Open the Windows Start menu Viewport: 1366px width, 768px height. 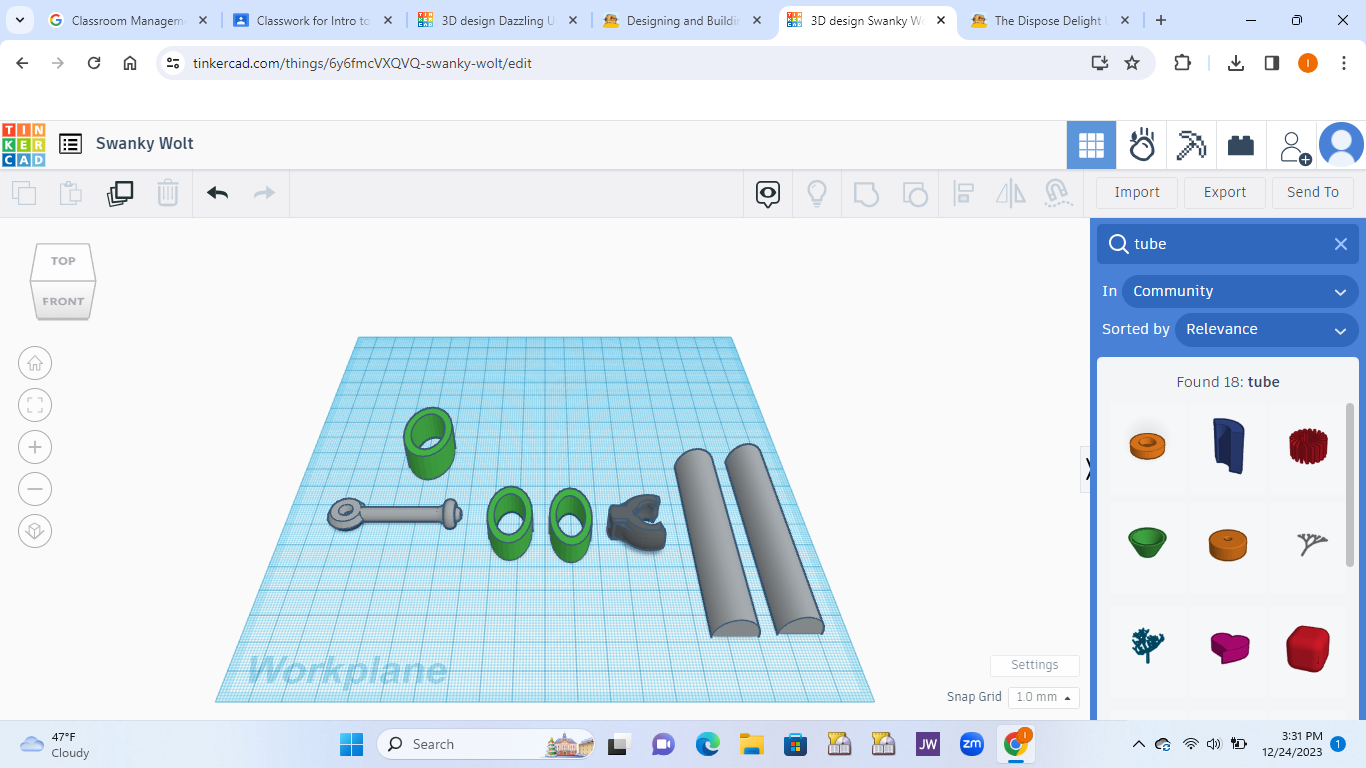(351, 744)
